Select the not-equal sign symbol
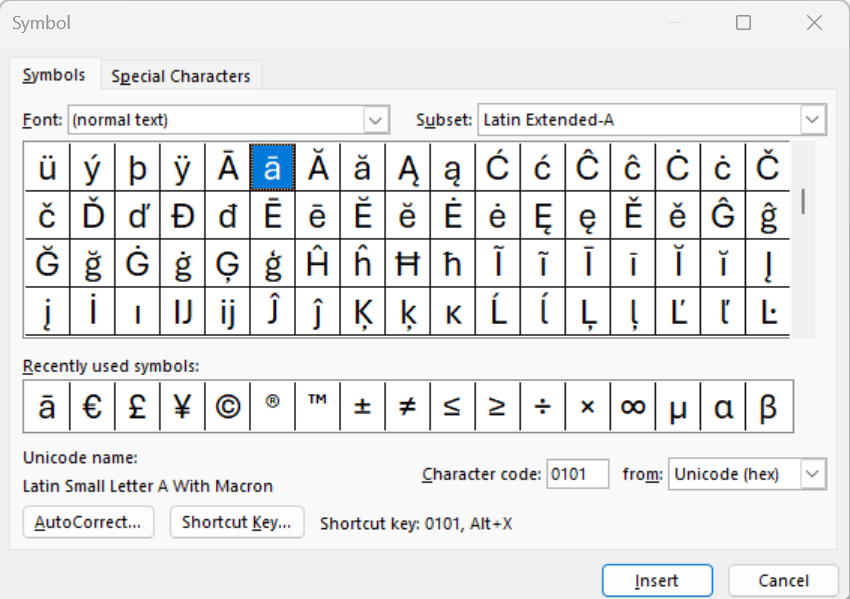 407,407
